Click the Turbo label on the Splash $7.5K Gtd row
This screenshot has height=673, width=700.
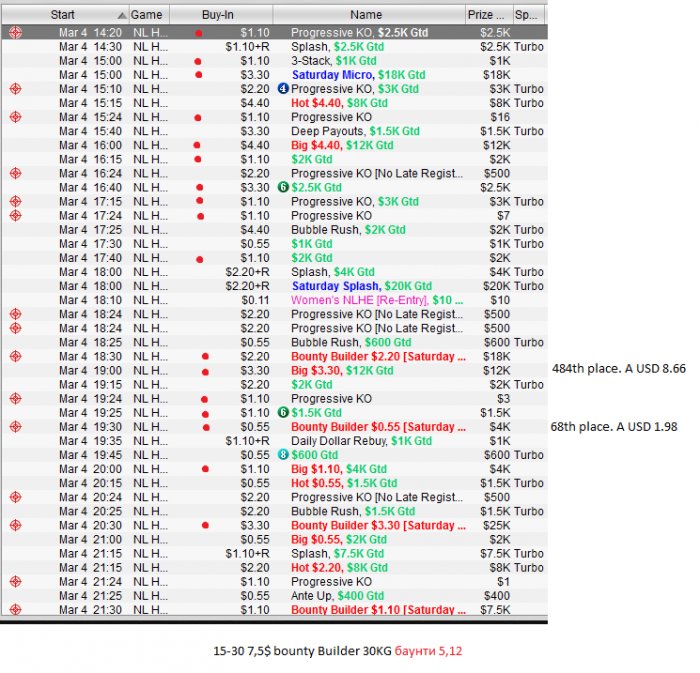[529, 553]
